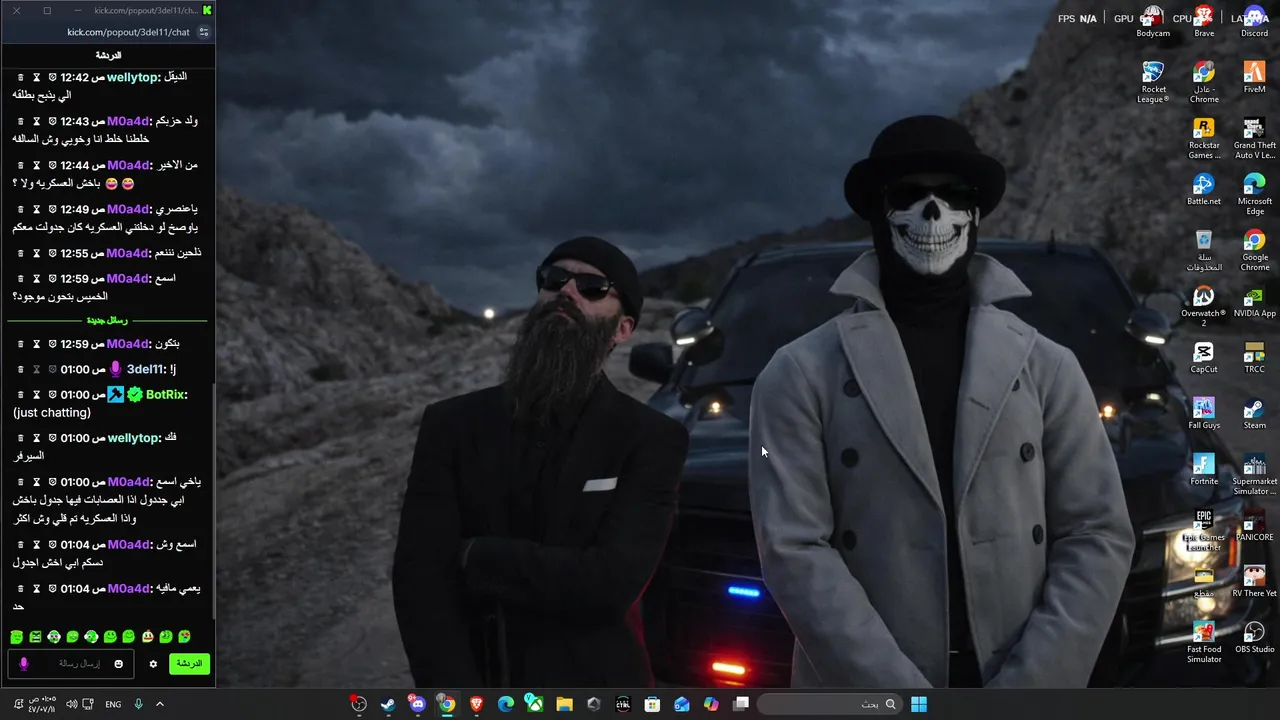
Task: Delete M0a4d's 12:44 message trash icon
Action: [x=20, y=165]
